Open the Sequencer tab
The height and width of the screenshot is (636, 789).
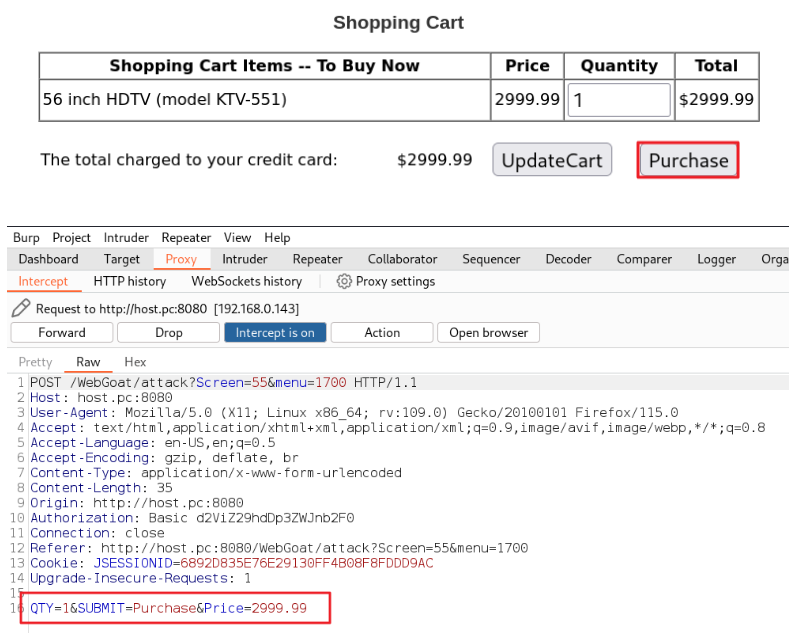point(491,259)
